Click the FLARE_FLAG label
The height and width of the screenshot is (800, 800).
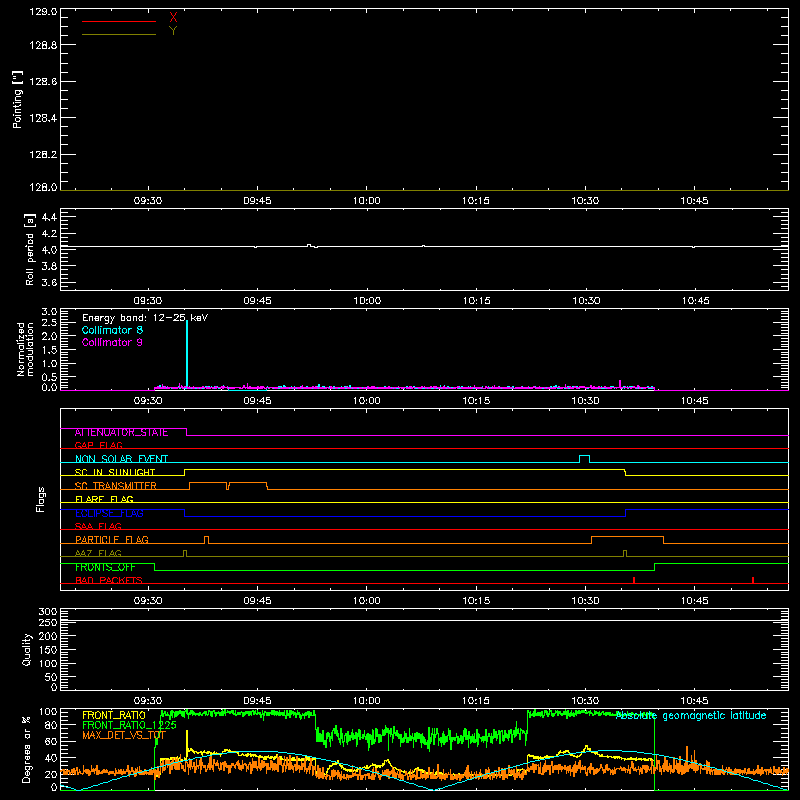click(104, 499)
